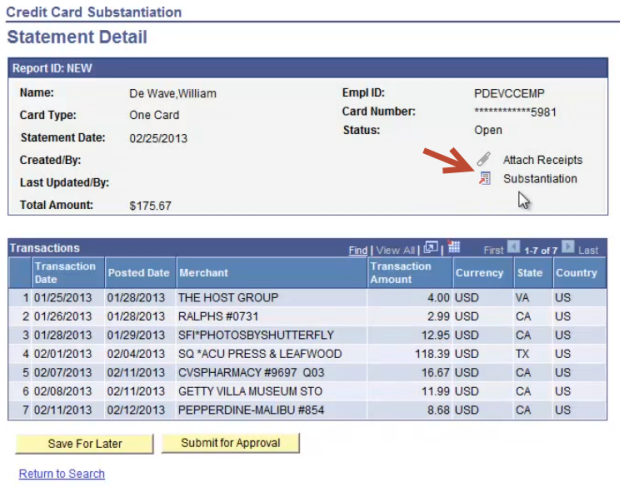This screenshot has width=620, height=492.
Task: Click the State column header
Action: (529, 273)
